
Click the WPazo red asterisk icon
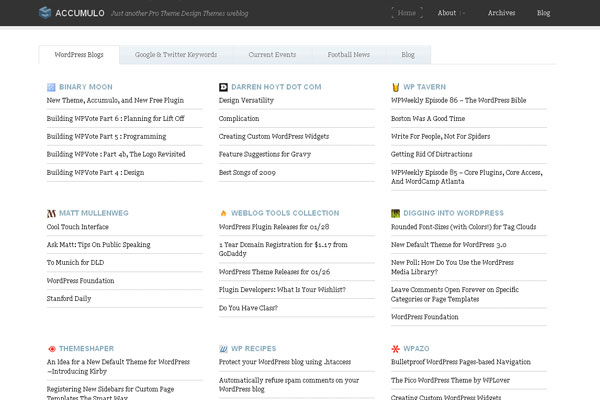click(x=395, y=349)
